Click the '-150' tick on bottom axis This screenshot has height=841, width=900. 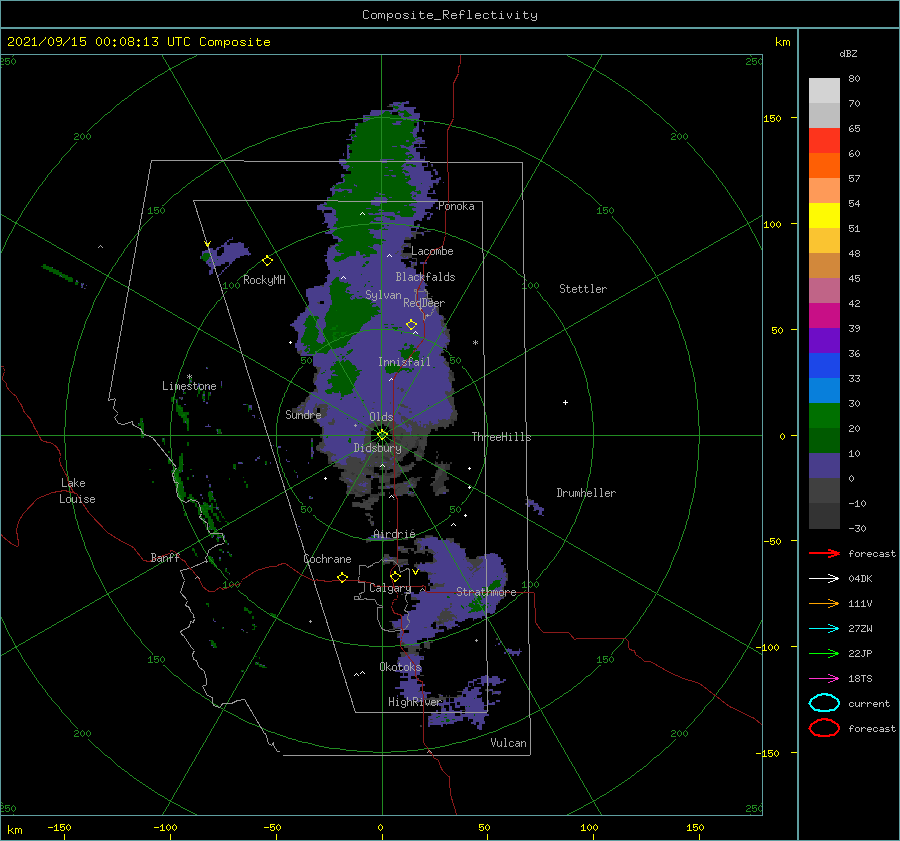59,827
